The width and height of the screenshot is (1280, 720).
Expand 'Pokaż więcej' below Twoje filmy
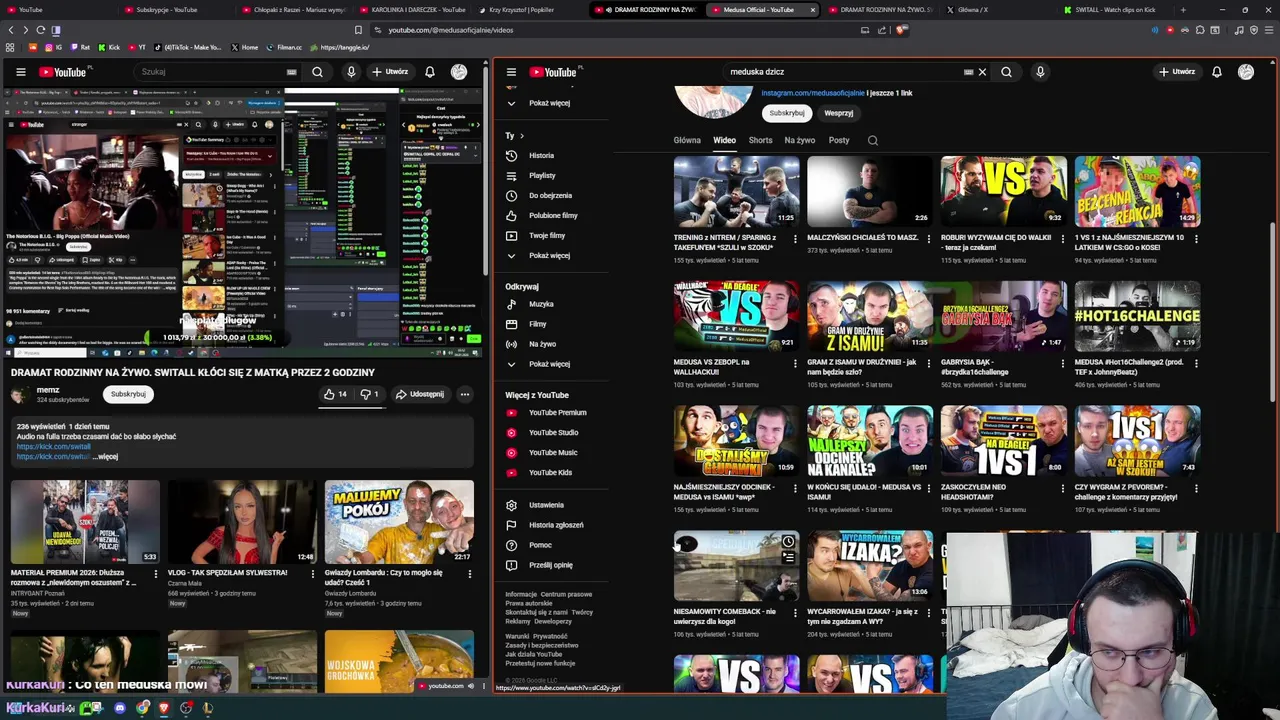[549, 256]
